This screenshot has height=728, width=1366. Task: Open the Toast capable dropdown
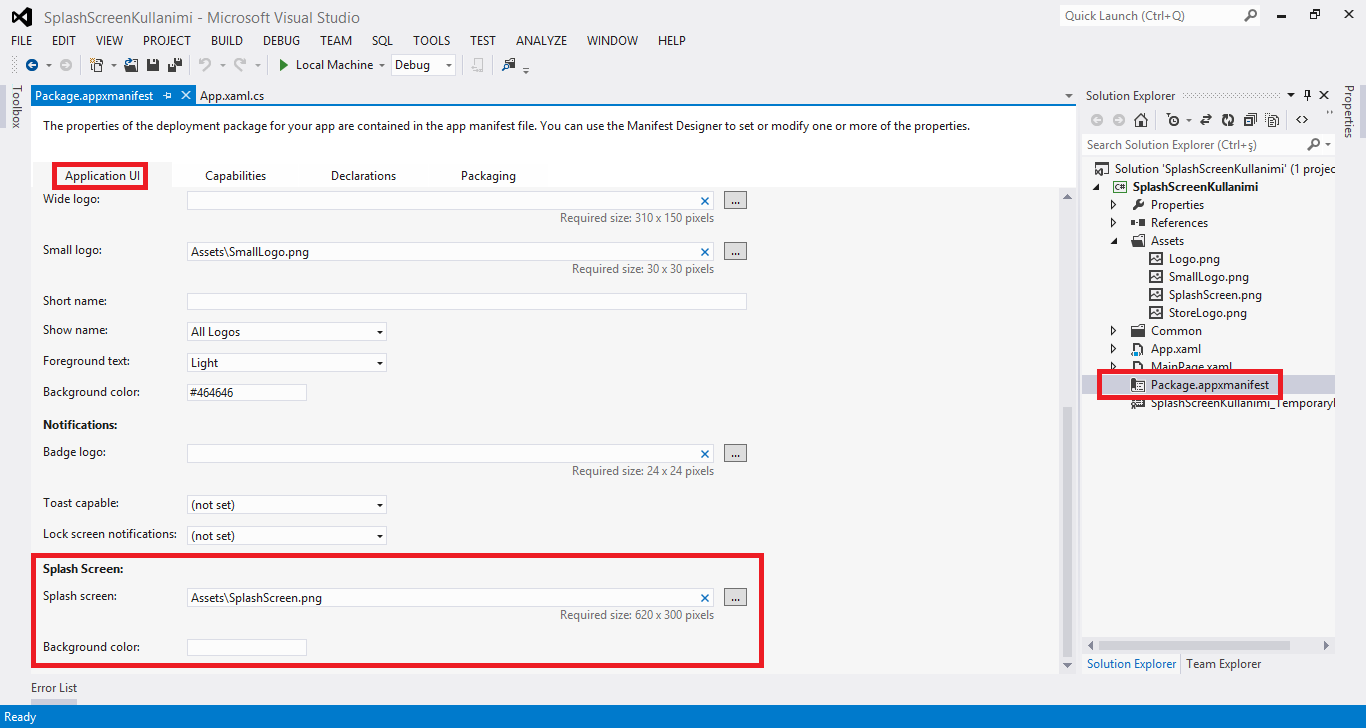287,505
